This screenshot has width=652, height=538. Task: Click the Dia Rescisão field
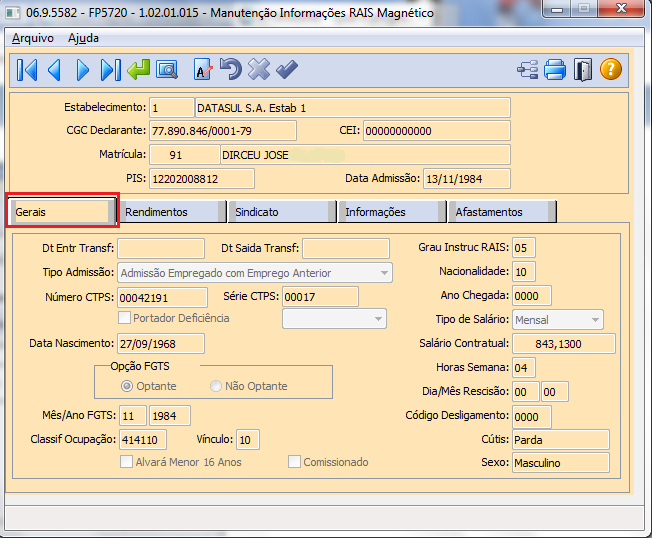point(526,392)
